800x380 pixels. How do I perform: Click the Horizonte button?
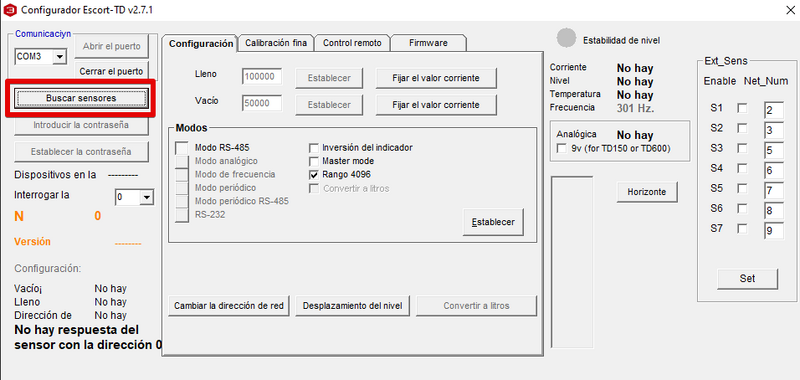pos(646,192)
